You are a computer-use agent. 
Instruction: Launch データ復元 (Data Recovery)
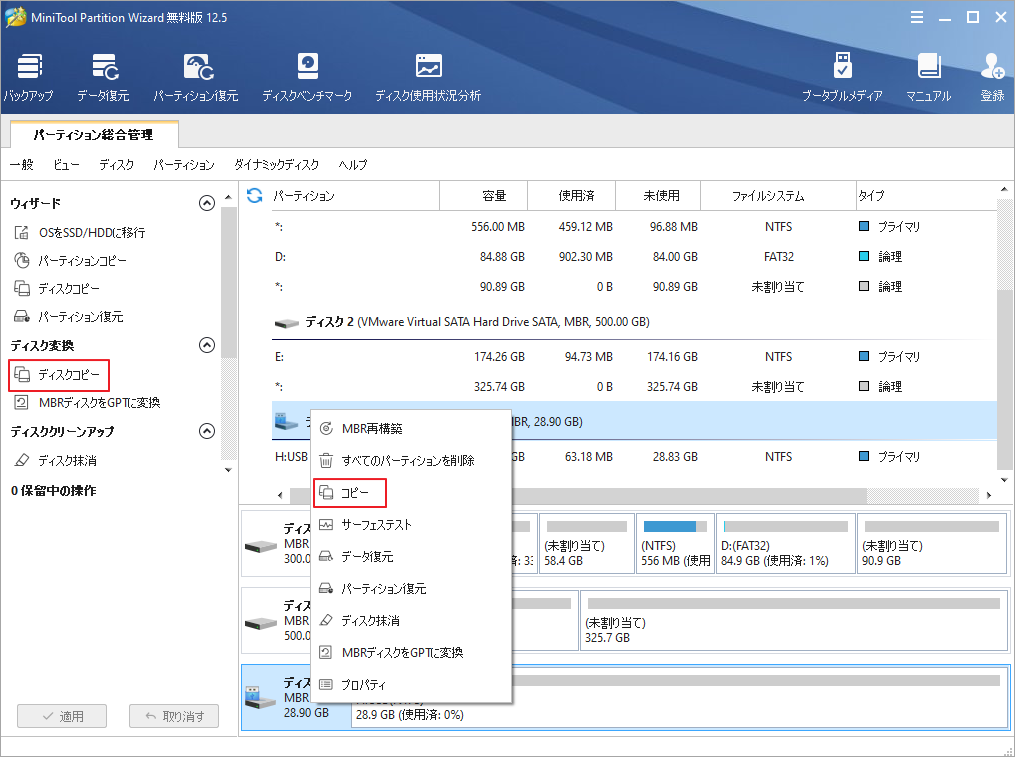tap(104, 78)
